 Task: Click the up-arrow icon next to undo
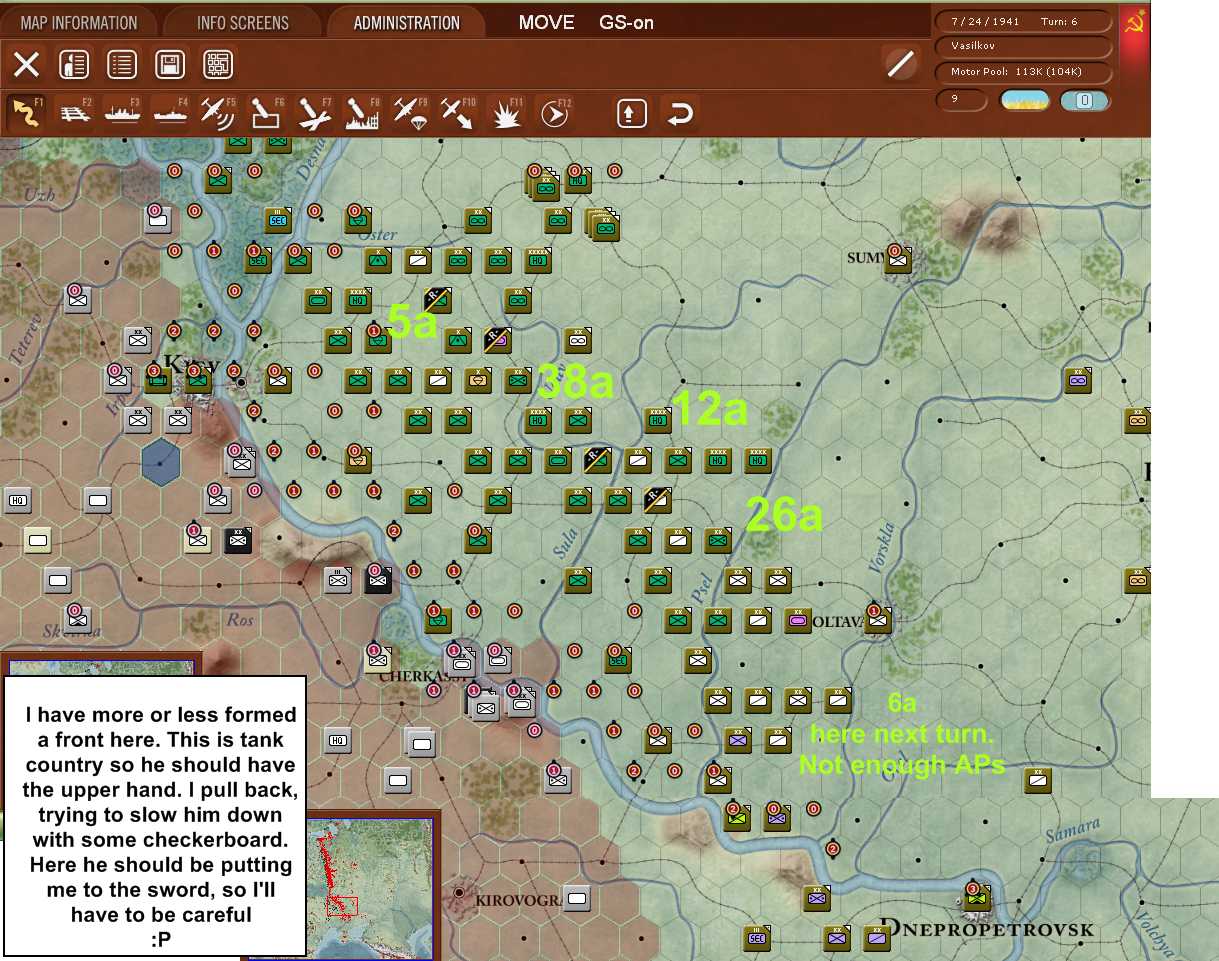pos(631,113)
